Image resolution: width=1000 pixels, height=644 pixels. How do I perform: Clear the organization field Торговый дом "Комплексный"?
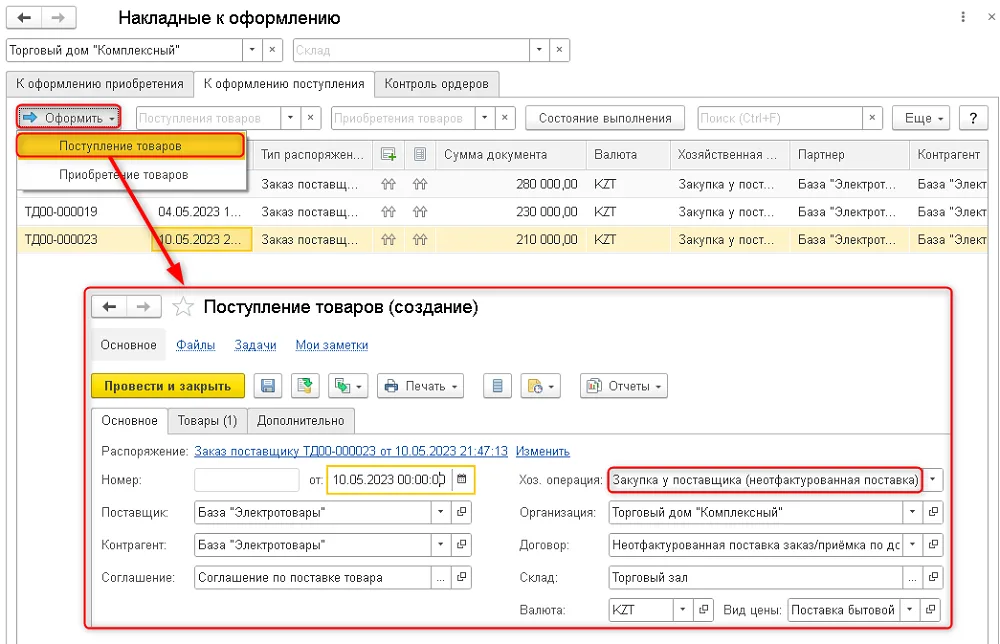coord(272,50)
